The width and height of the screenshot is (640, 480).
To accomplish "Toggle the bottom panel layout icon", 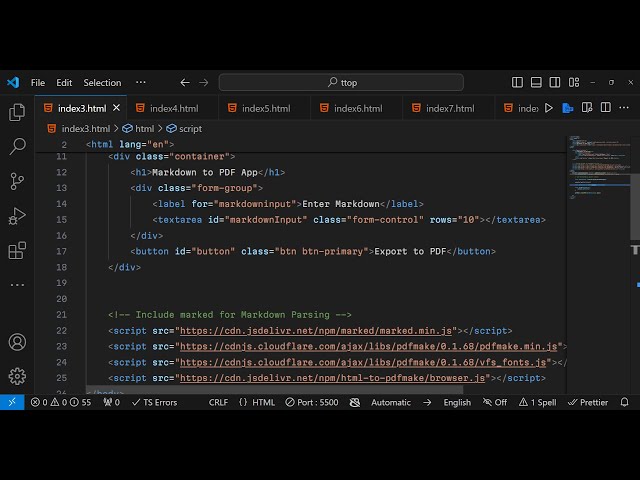I will point(539,83).
